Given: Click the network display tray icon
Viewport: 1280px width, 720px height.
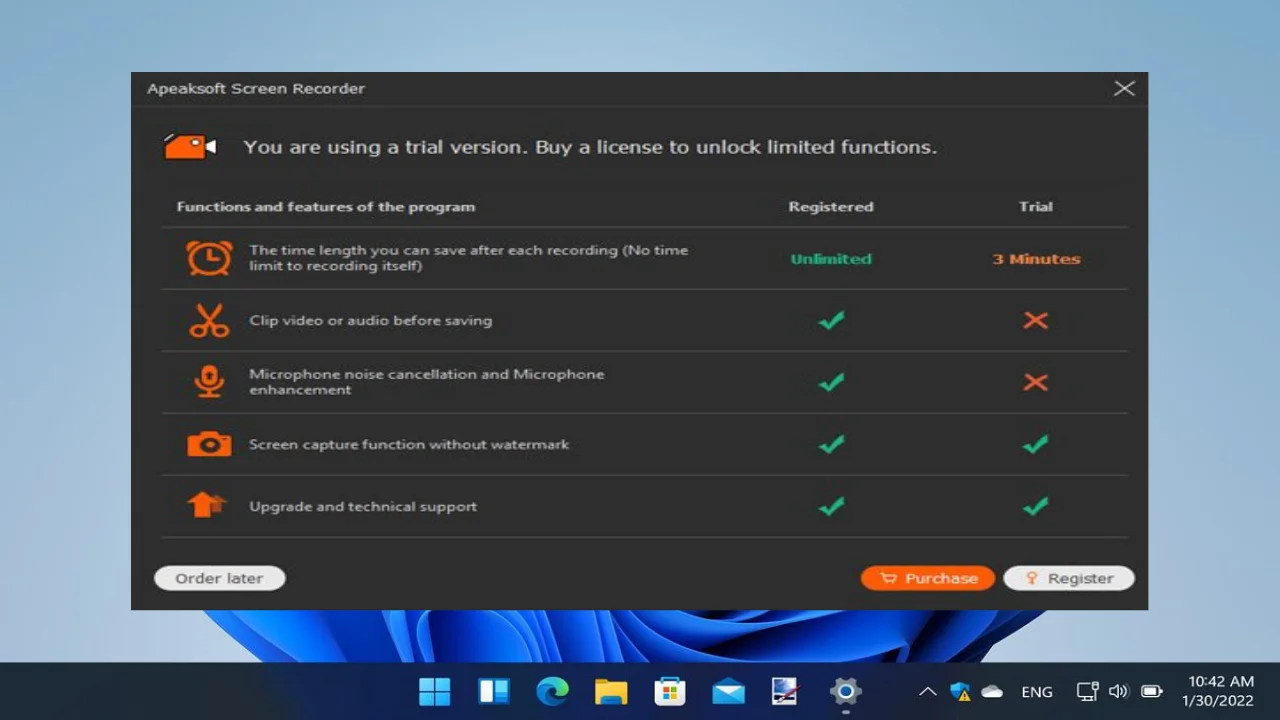Looking at the screenshot, I should tap(1087, 691).
